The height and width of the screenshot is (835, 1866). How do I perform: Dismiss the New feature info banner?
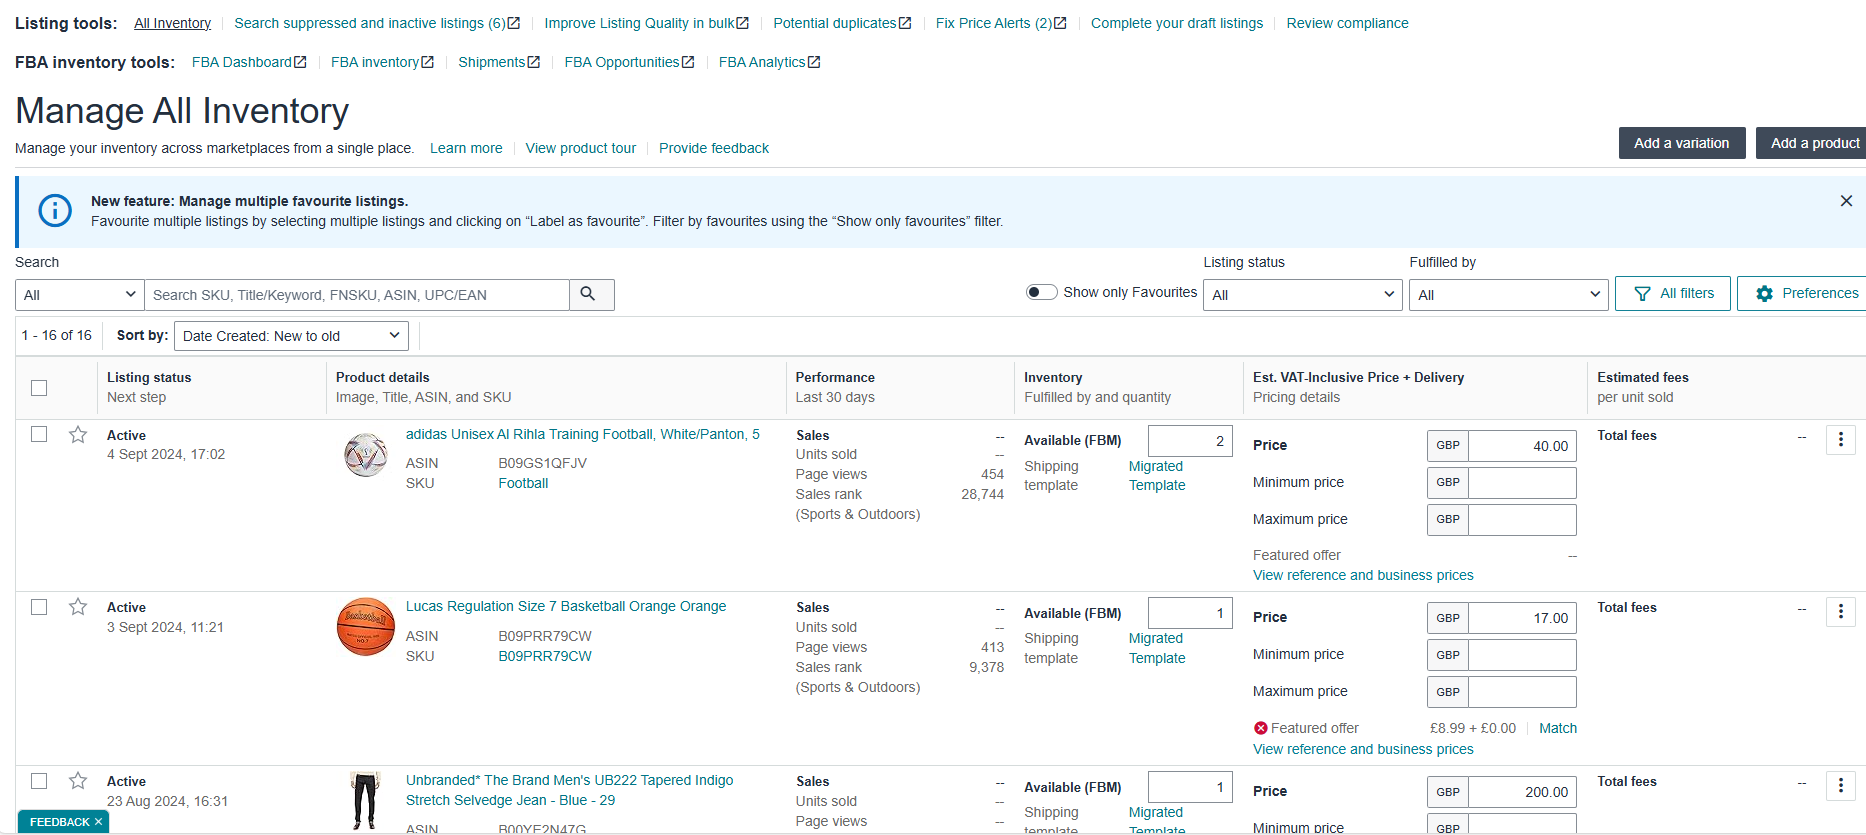[1845, 201]
